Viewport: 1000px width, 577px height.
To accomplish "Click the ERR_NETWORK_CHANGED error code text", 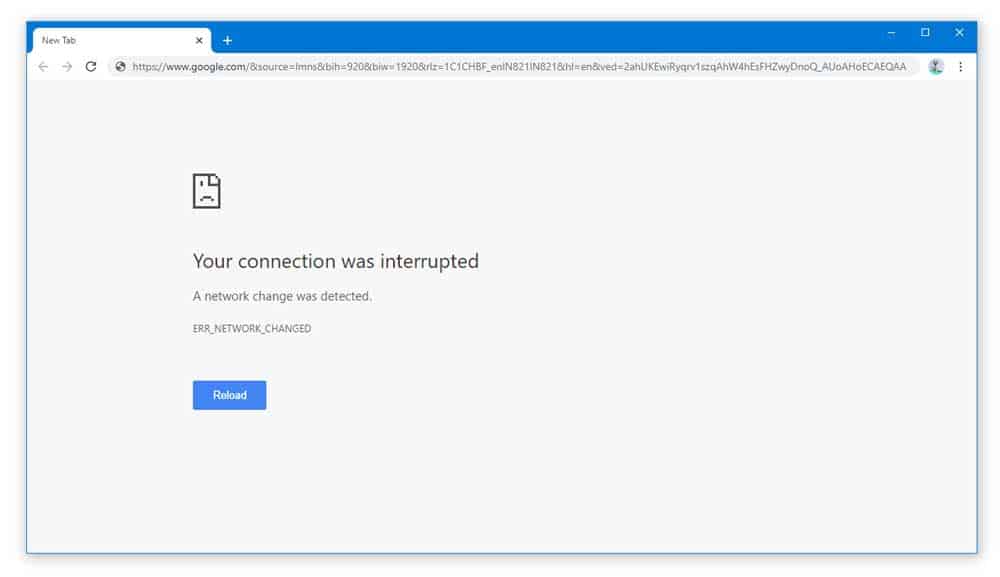I will pyautogui.click(x=251, y=328).
